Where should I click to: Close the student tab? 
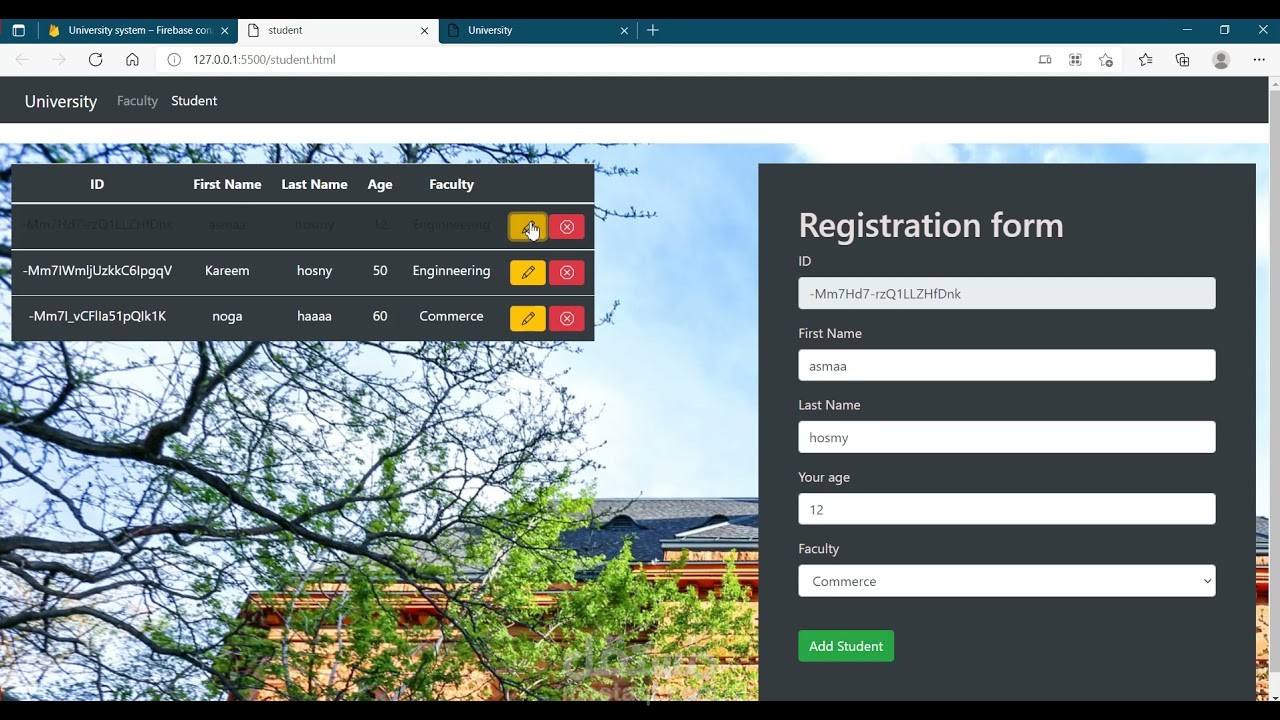click(424, 30)
